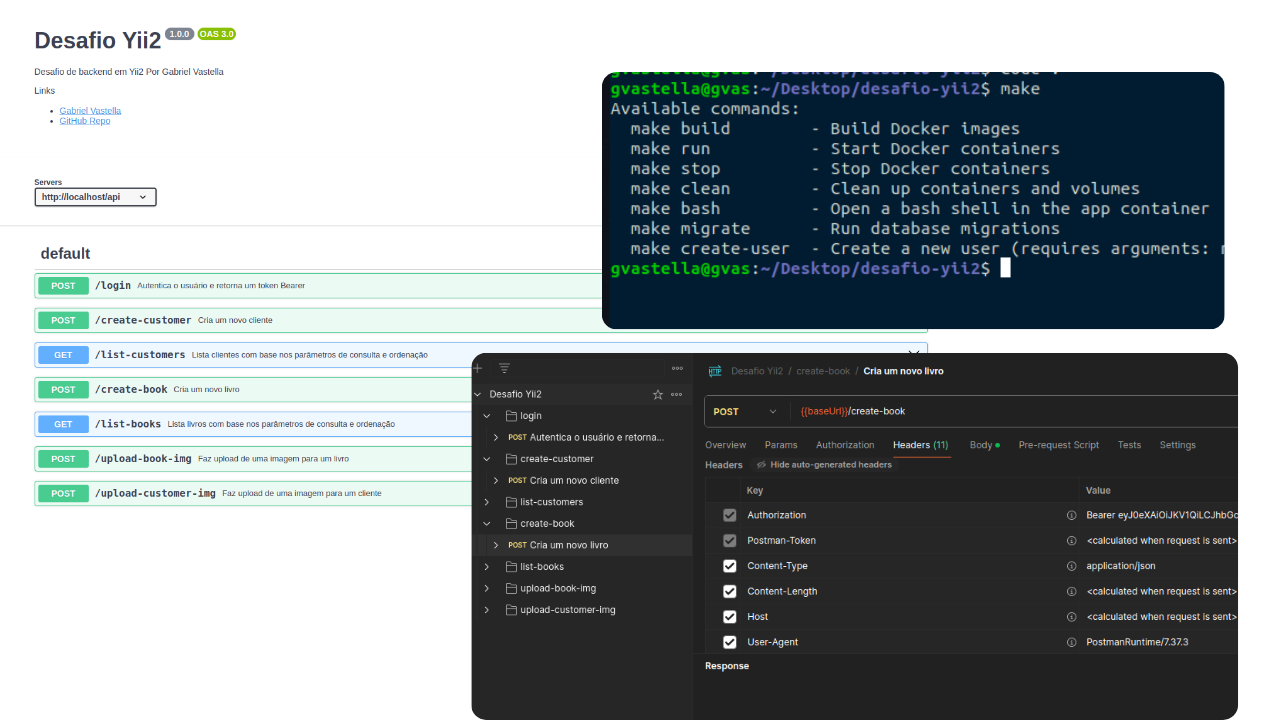The image size is (1280, 720).
Task: Click the HTTP request icon in breadcrumb
Action: (715, 371)
